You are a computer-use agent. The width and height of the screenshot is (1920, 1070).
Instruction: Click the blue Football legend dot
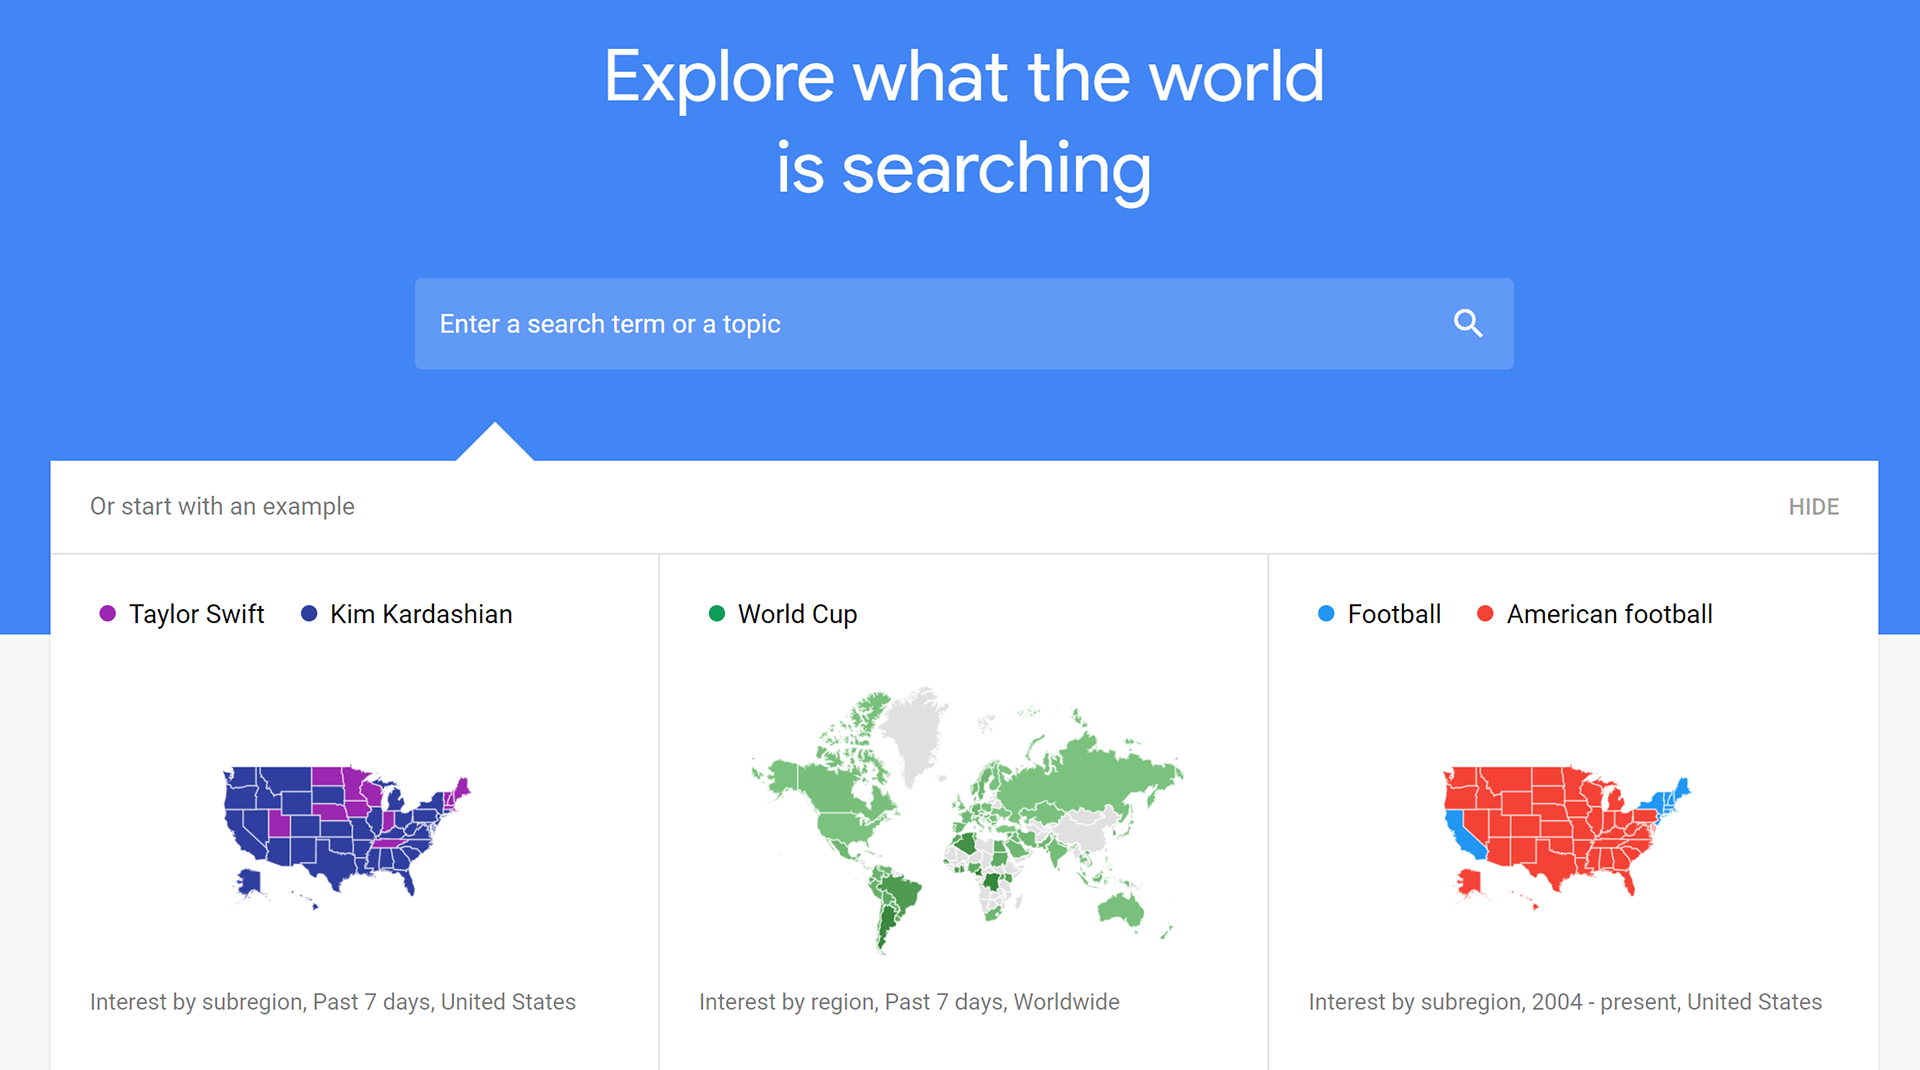pyautogui.click(x=1326, y=613)
